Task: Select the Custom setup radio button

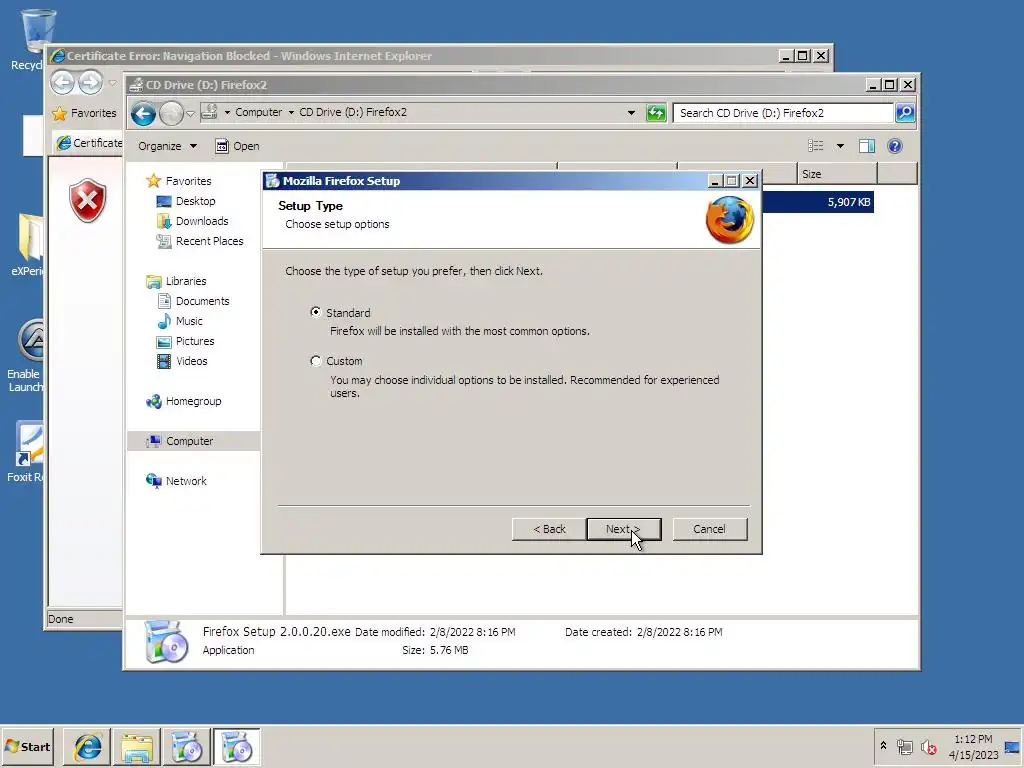Action: [x=316, y=360]
